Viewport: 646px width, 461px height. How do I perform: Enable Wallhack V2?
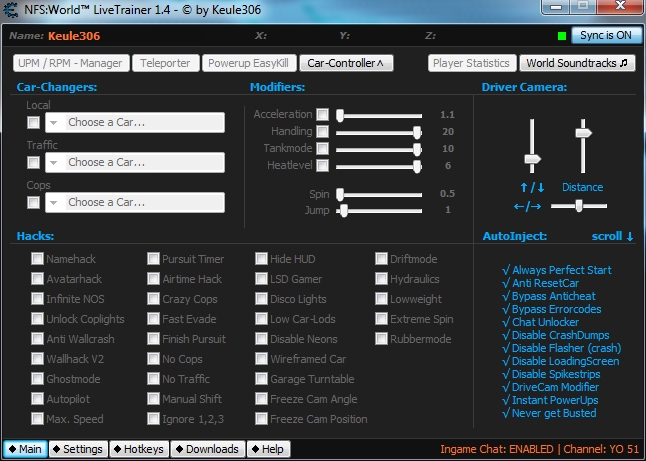(37, 359)
